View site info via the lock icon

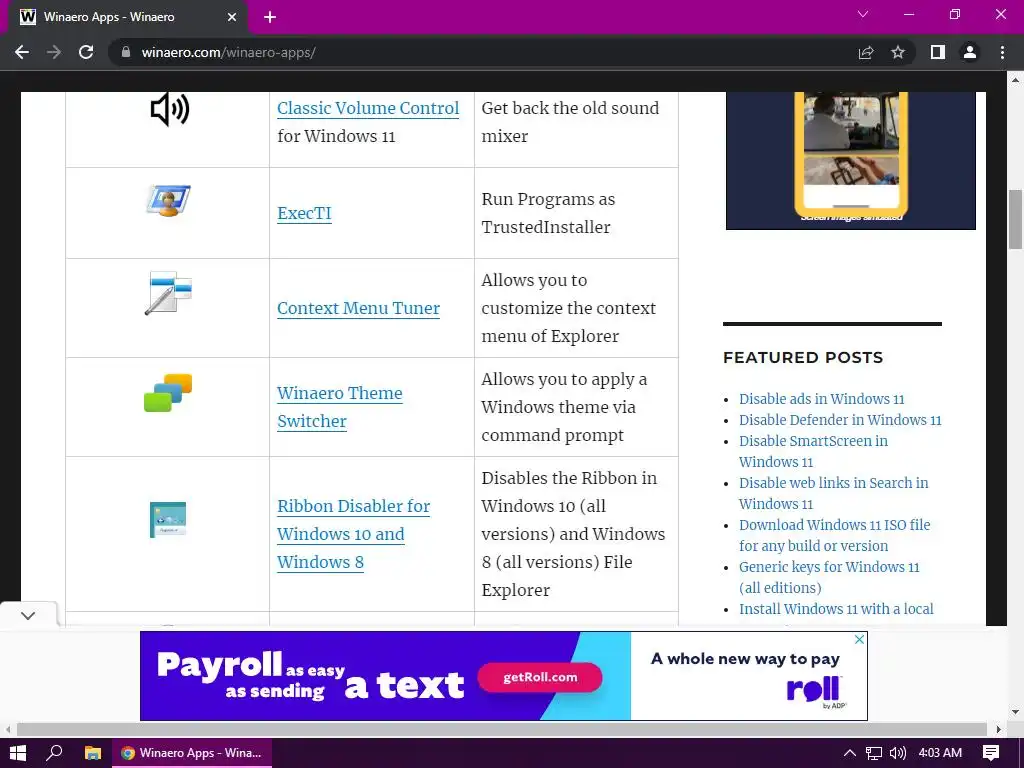click(x=126, y=52)
